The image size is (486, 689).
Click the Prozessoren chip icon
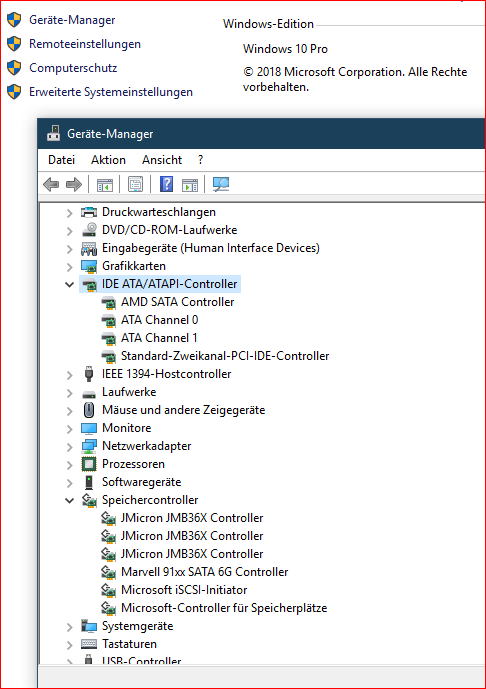click(x=89, y=464)
